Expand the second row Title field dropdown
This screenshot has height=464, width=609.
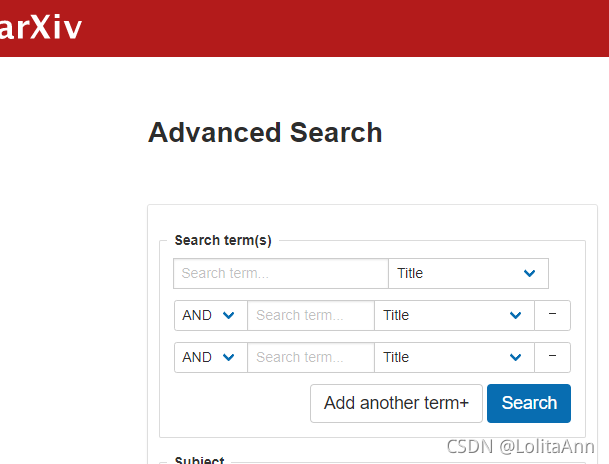click(454, 315)
